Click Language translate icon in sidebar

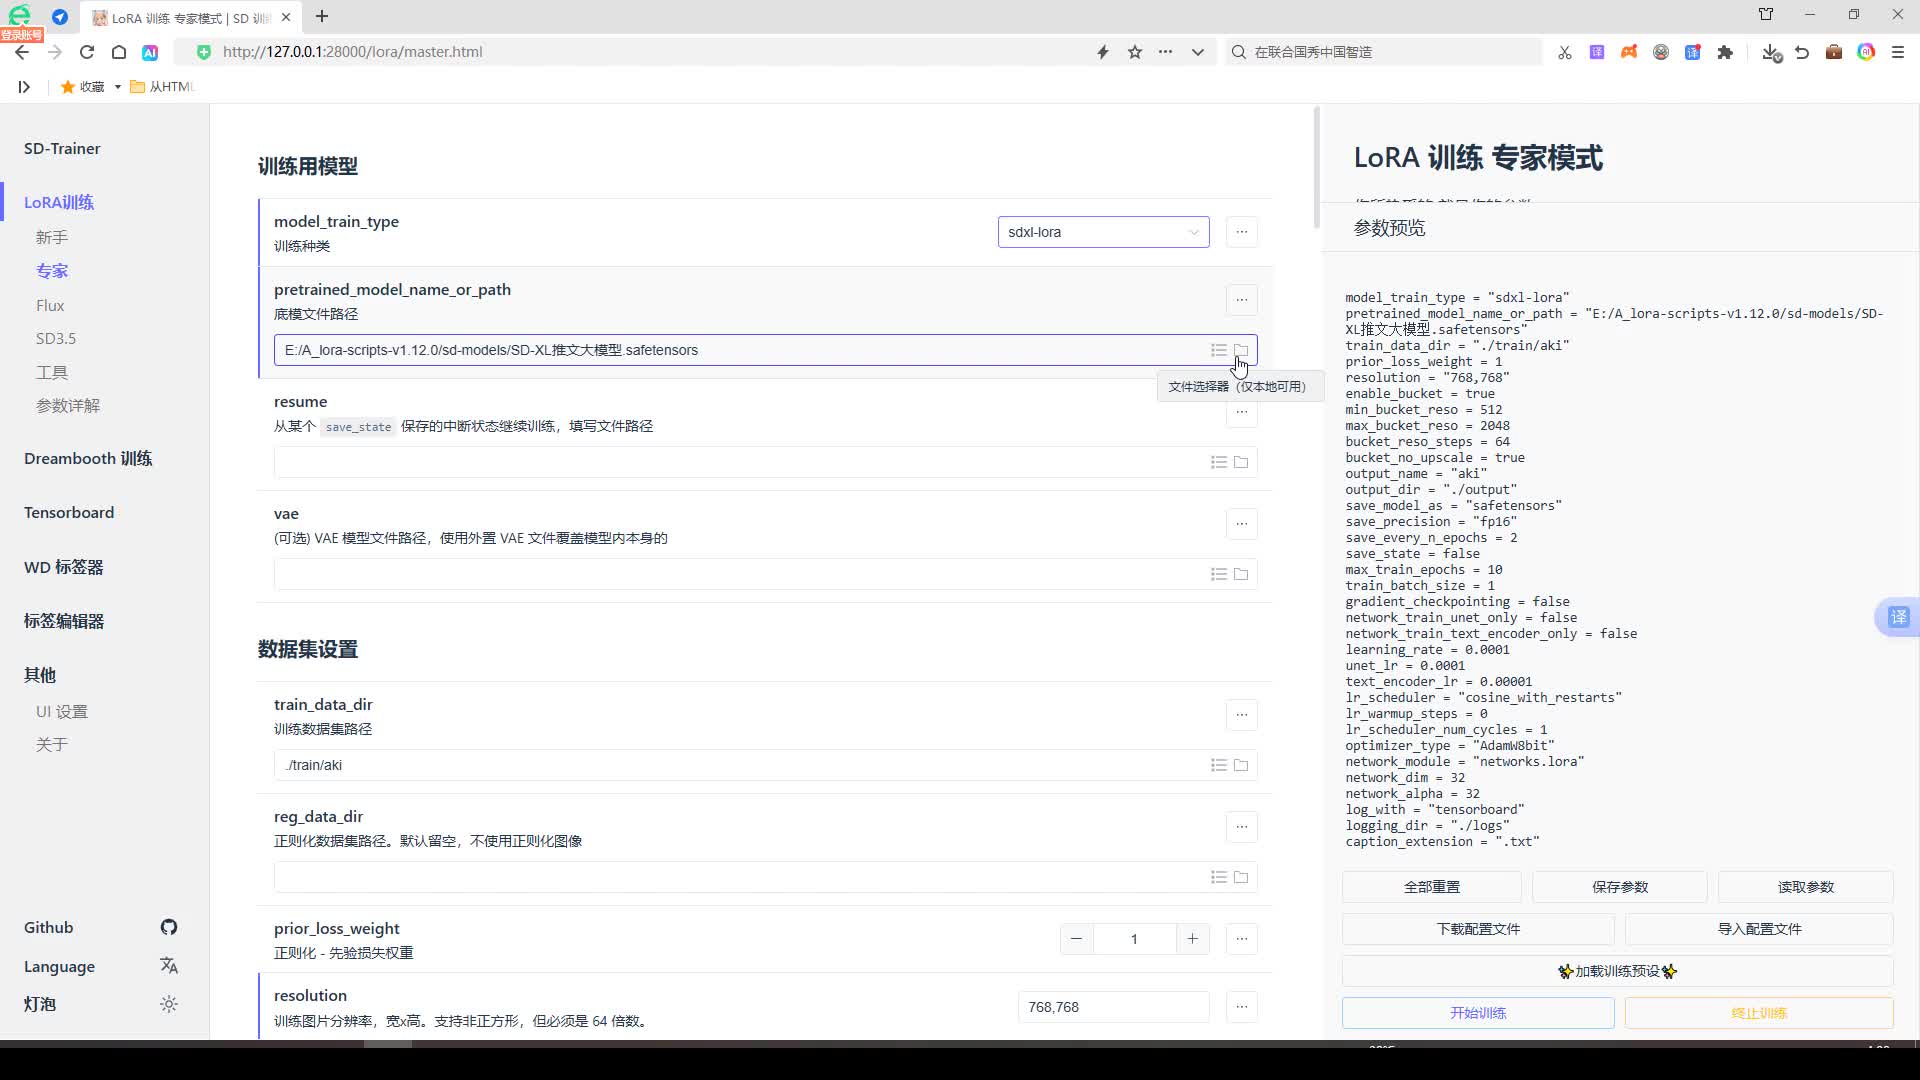click(x=169, y=966)
